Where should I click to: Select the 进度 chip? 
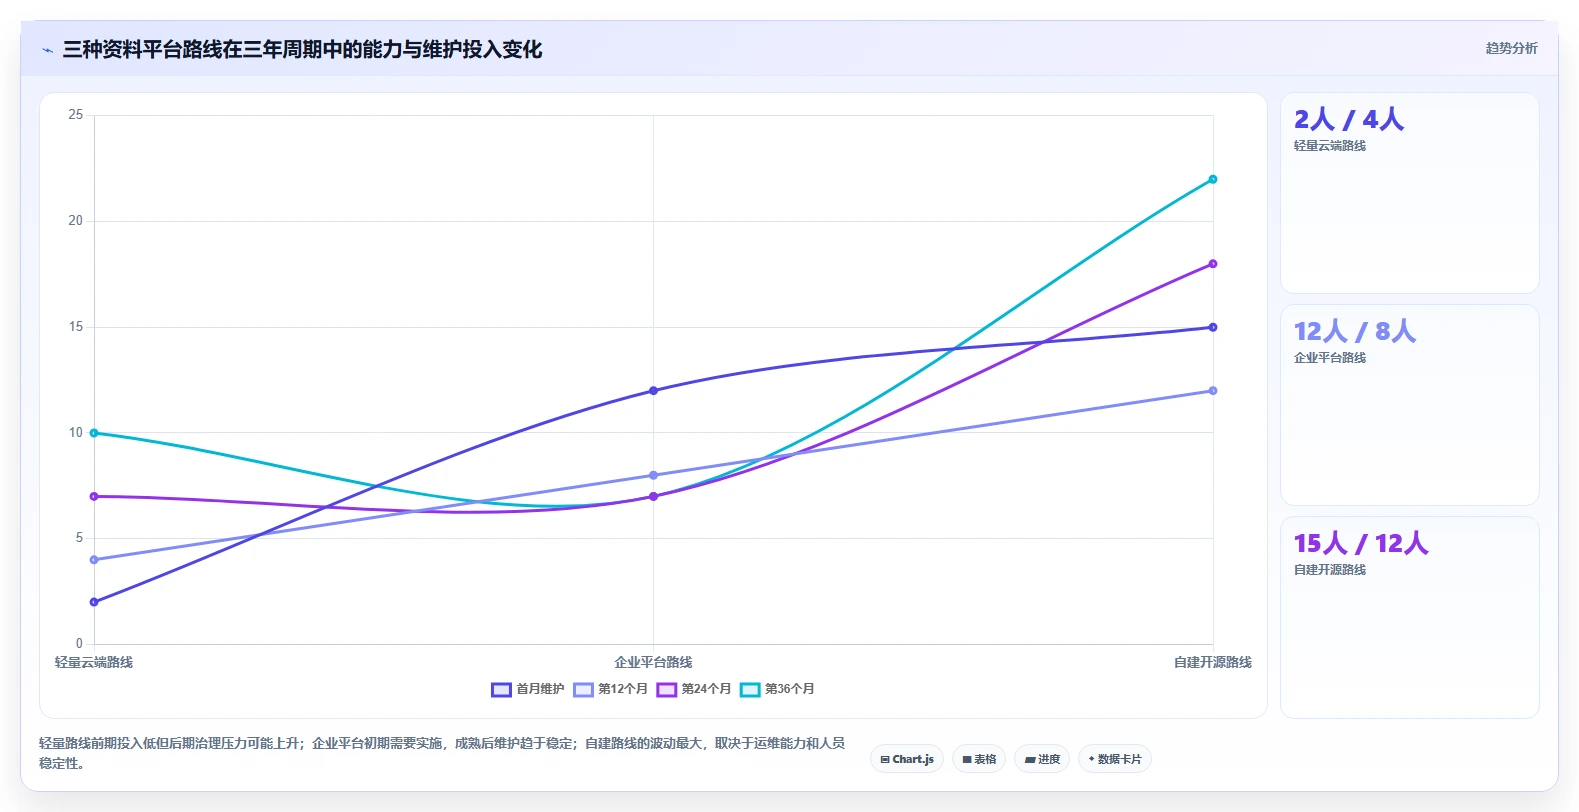point(1042,759)
